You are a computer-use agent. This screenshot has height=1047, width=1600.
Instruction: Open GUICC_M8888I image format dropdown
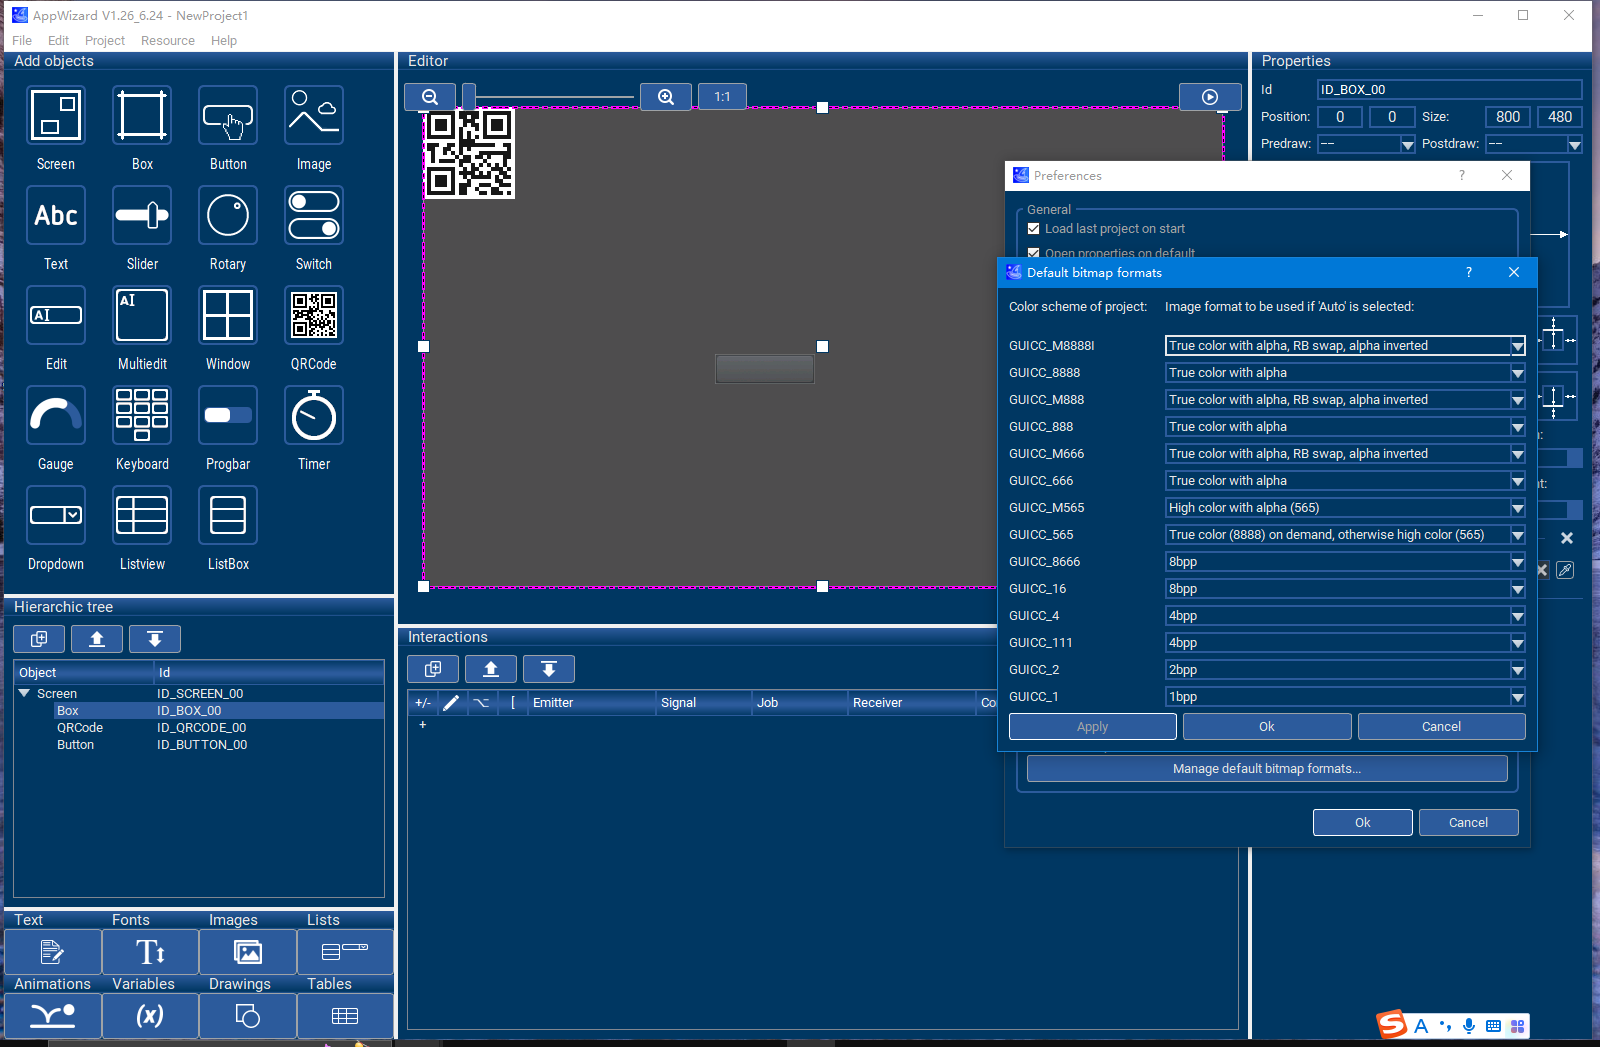[x=1517, y=346]
